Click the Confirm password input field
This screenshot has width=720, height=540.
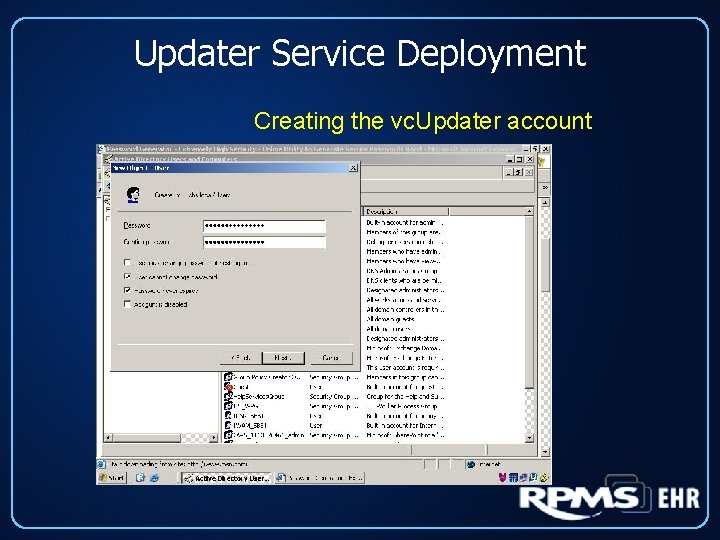[264, 242]
